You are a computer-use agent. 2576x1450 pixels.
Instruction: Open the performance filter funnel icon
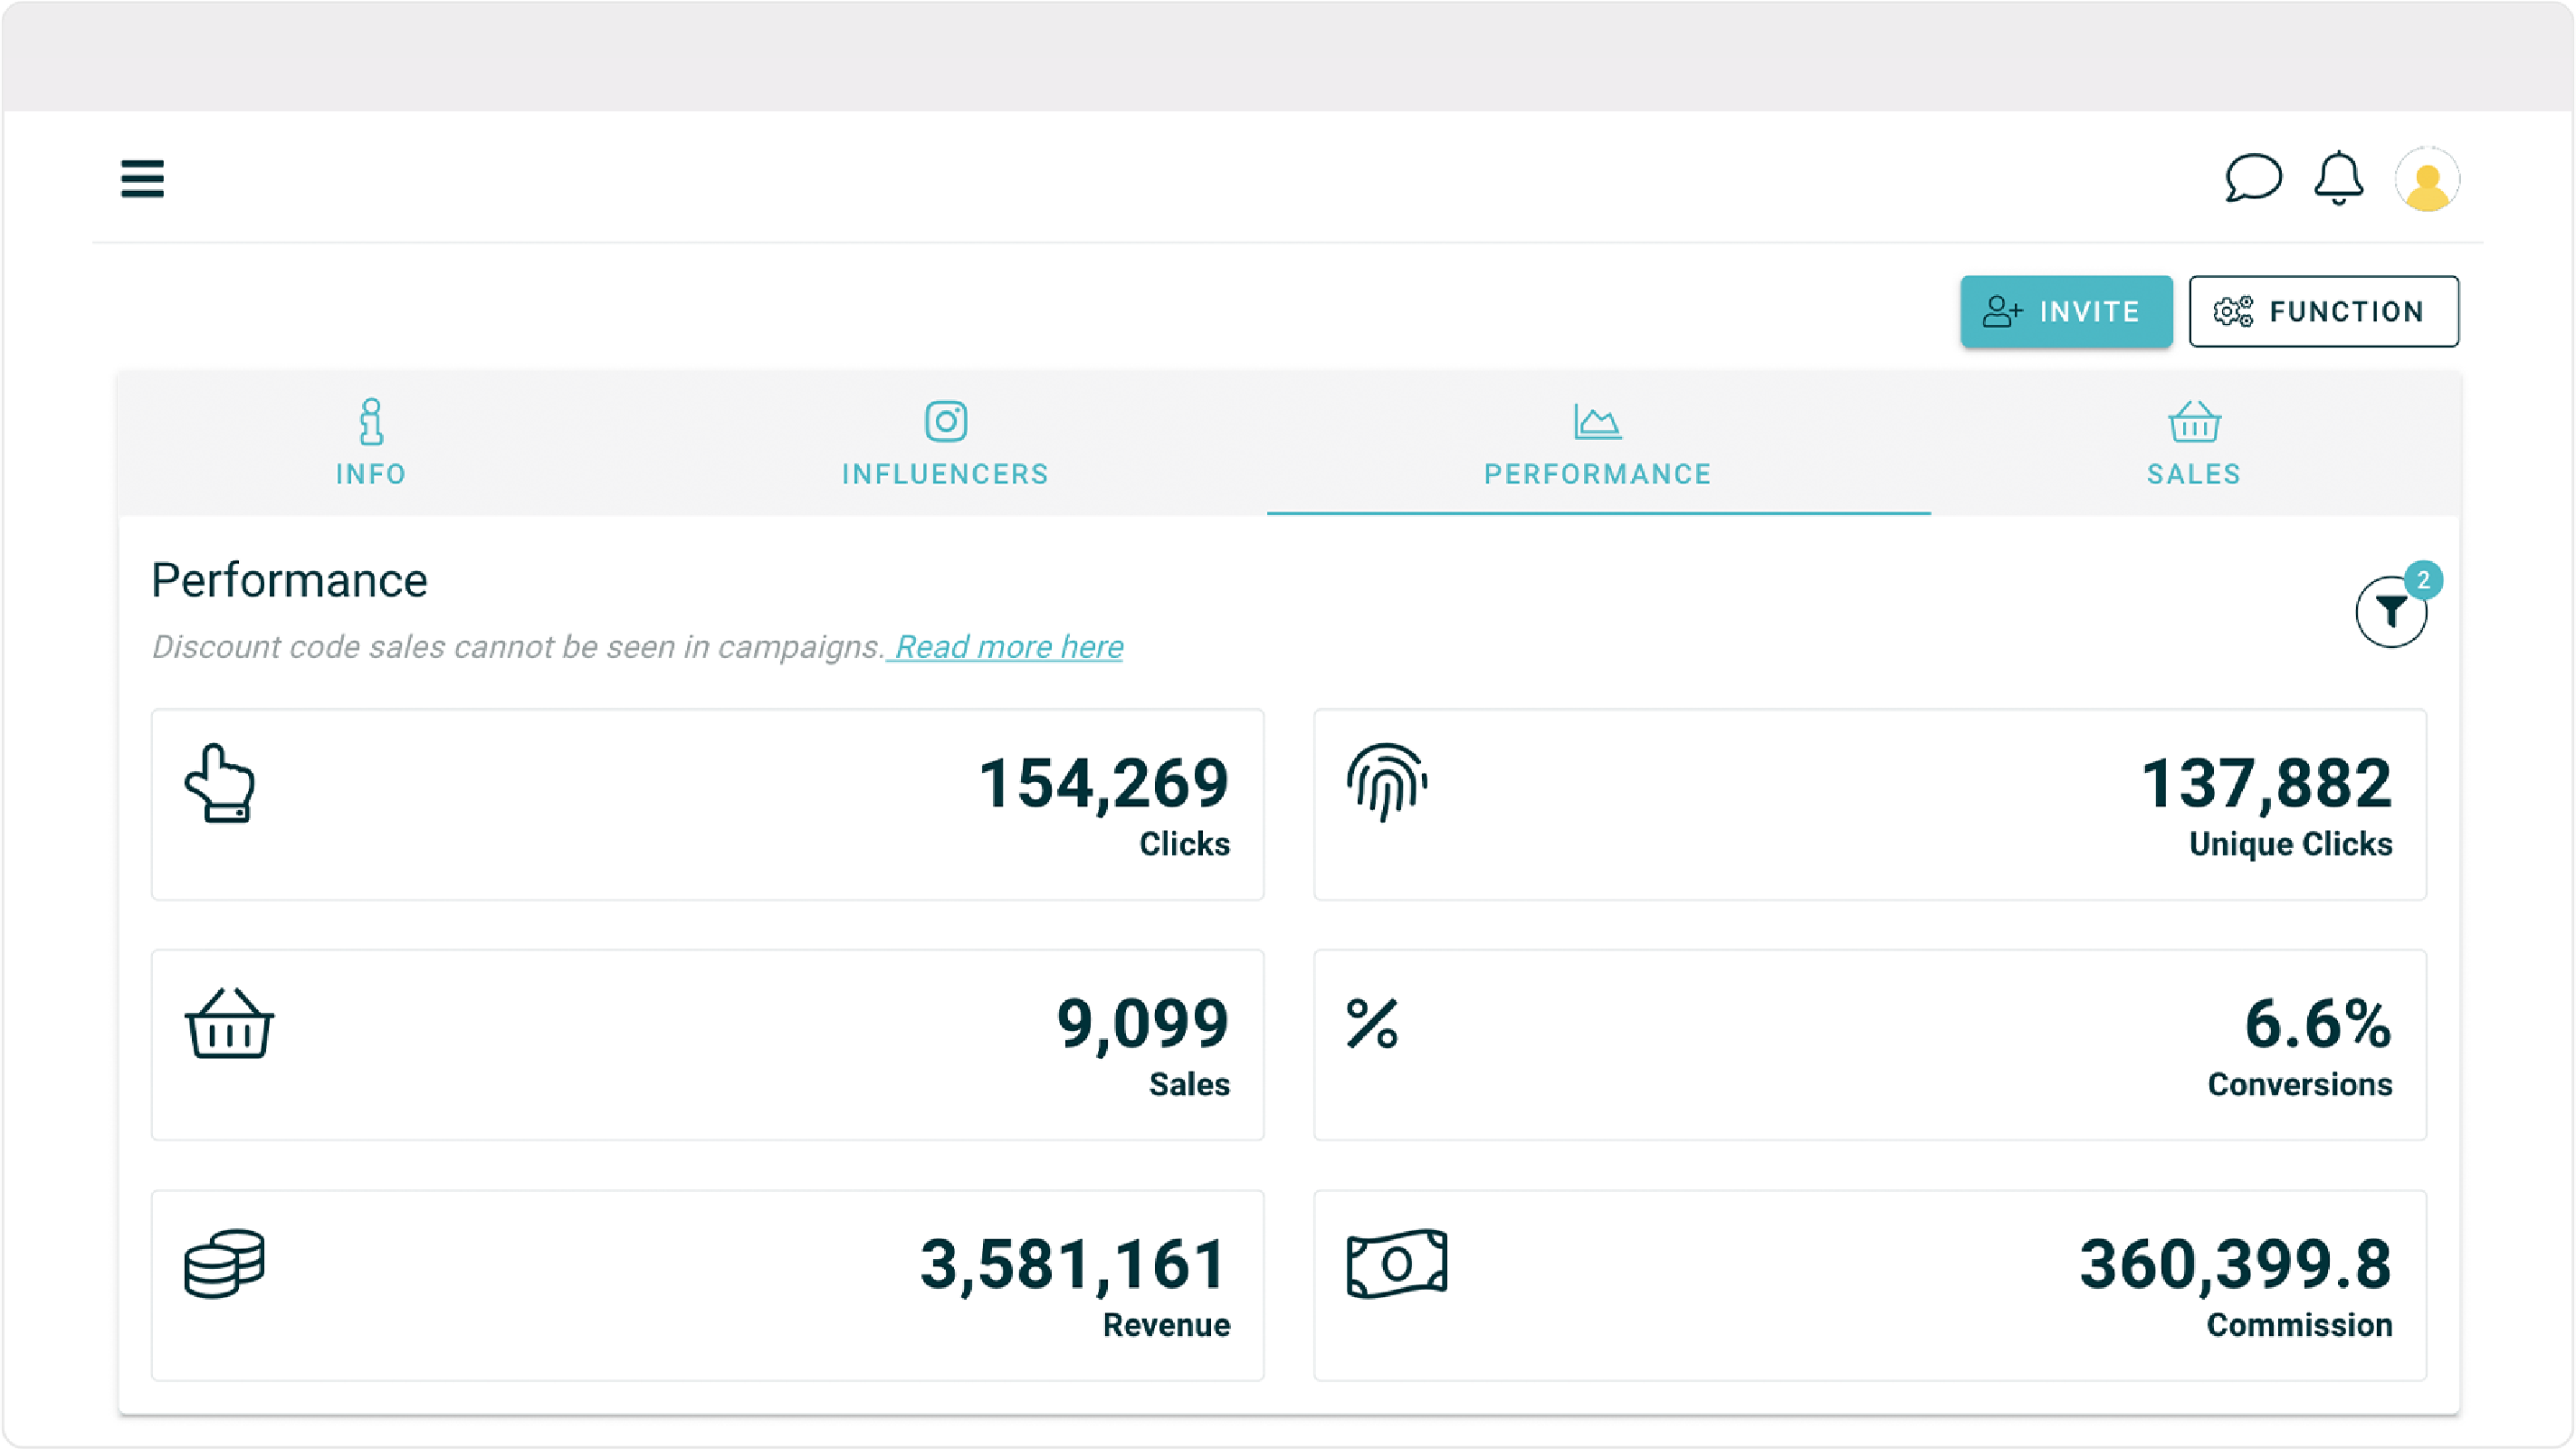click(x=2390, y=611)
